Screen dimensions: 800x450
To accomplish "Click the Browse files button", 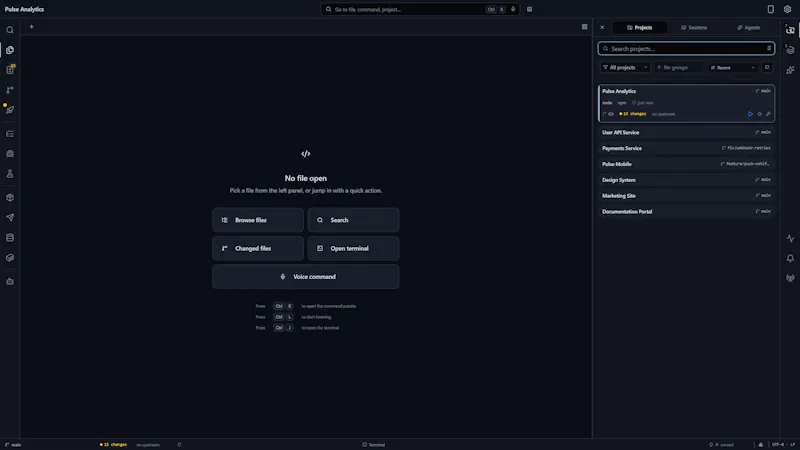I will pos(258,220).
